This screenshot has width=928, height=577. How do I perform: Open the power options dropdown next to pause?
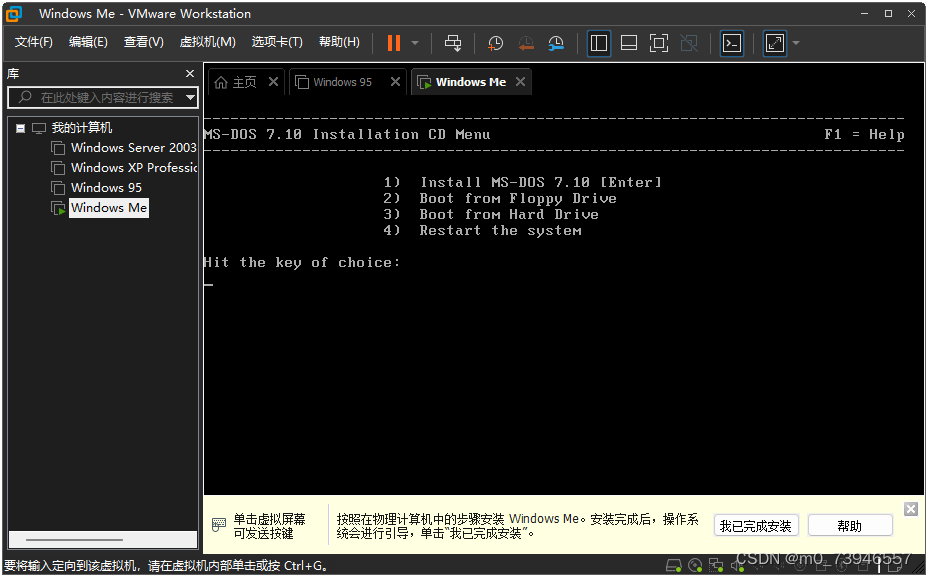(415, 43)
